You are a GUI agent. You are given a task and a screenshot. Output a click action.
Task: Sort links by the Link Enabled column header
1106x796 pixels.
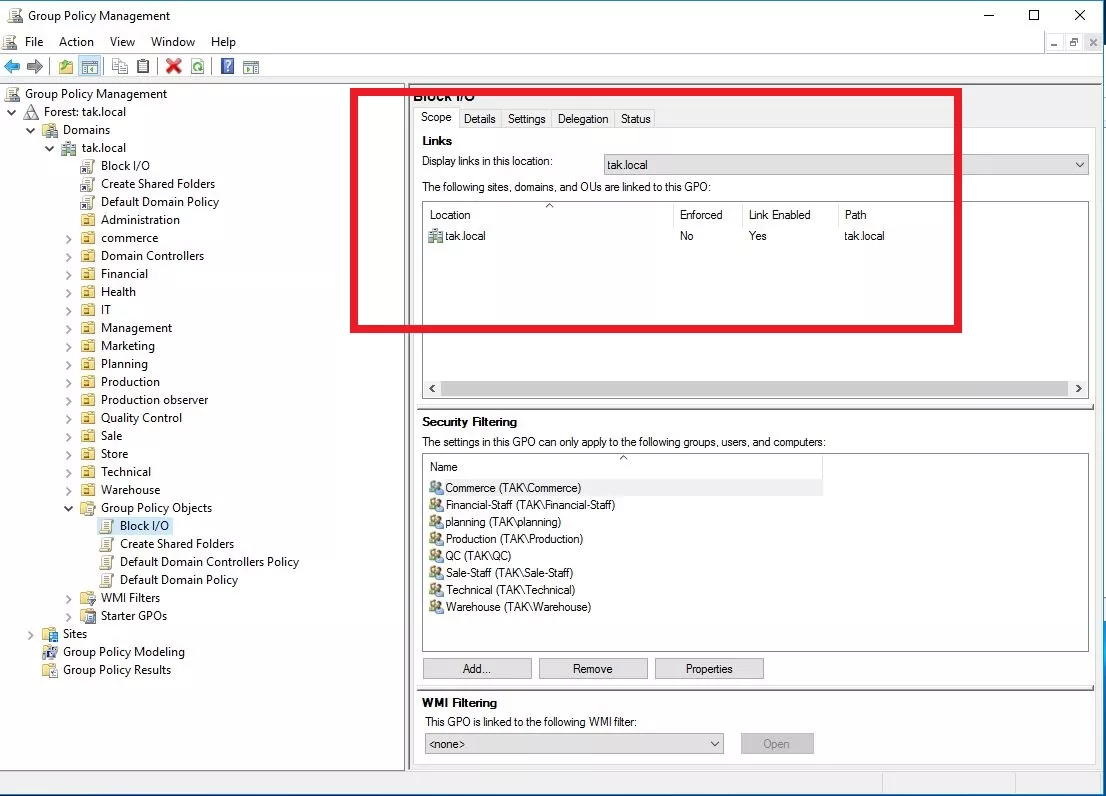790,215
